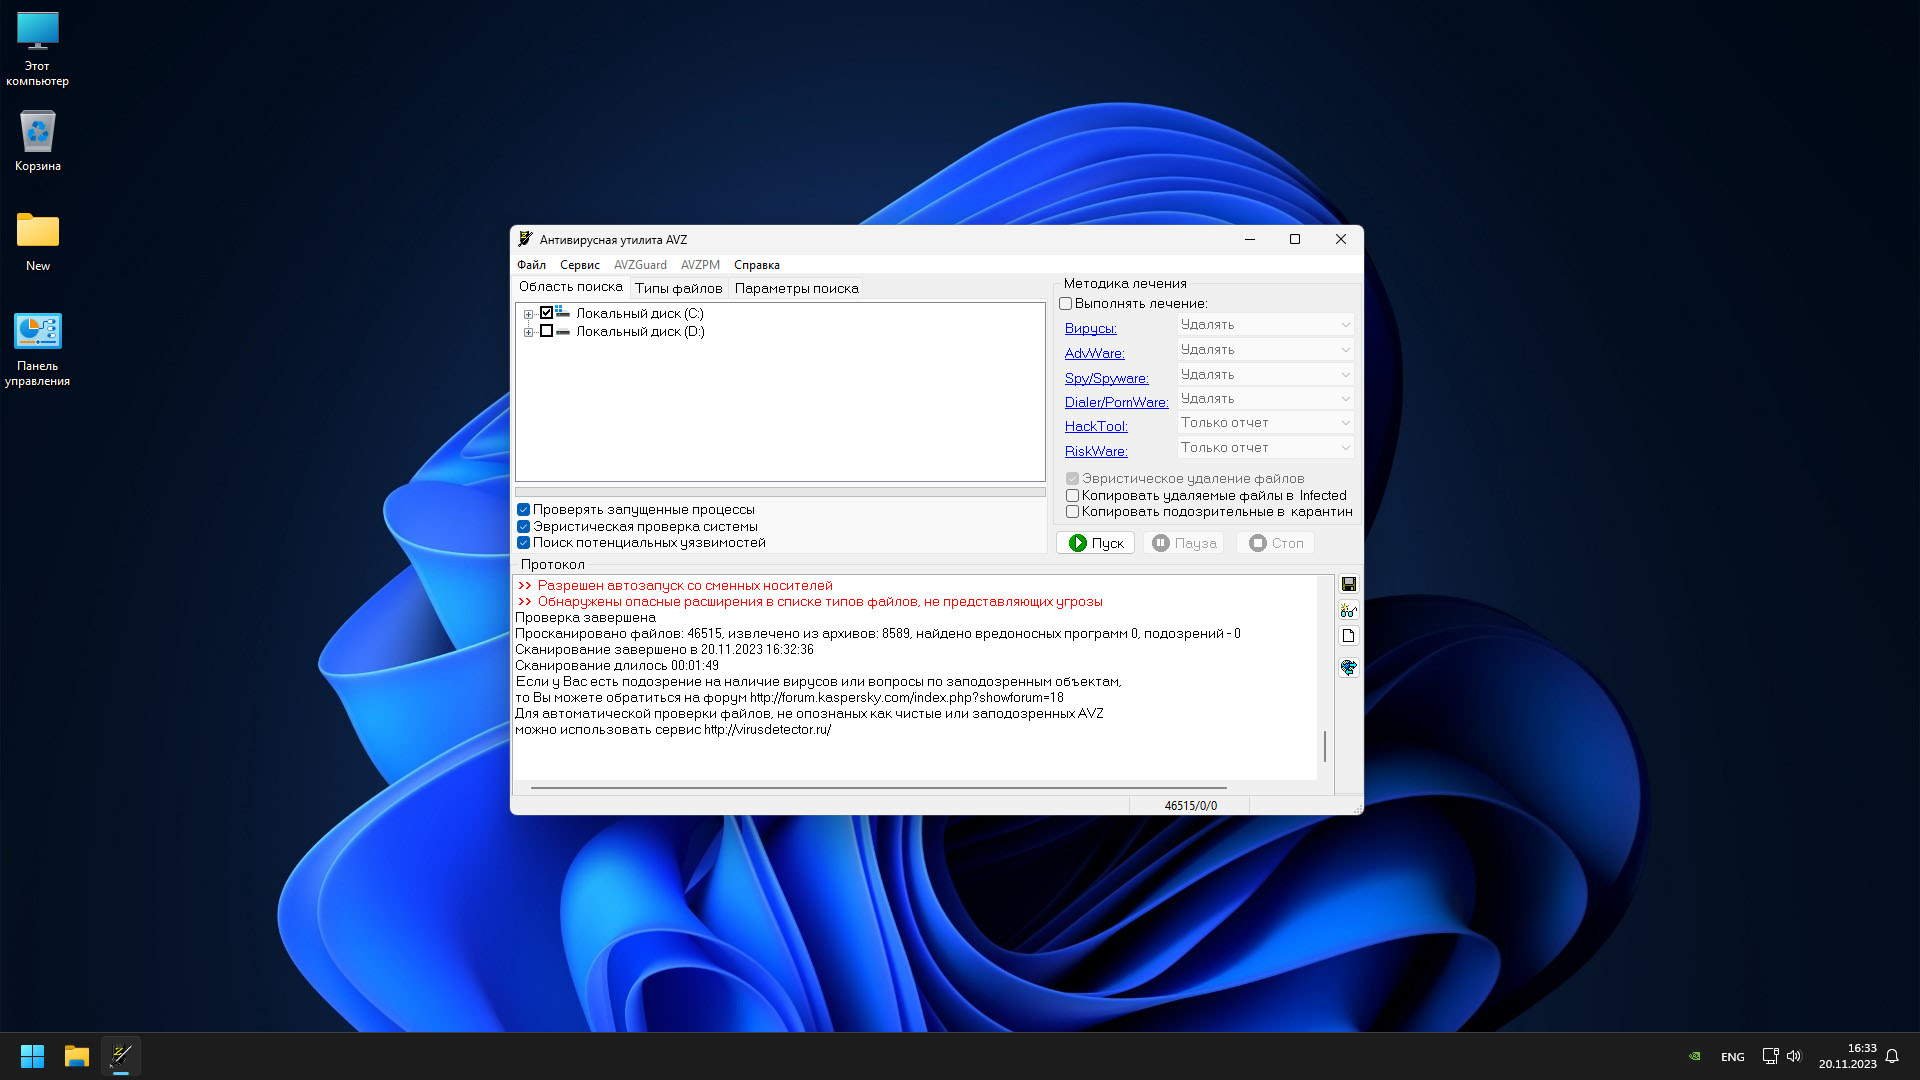Image resolution: width=1920 pixels, height=1080 pixels.
Task: Click the glasses icon beside the protocol log
Action: [x=1348, y=610]
